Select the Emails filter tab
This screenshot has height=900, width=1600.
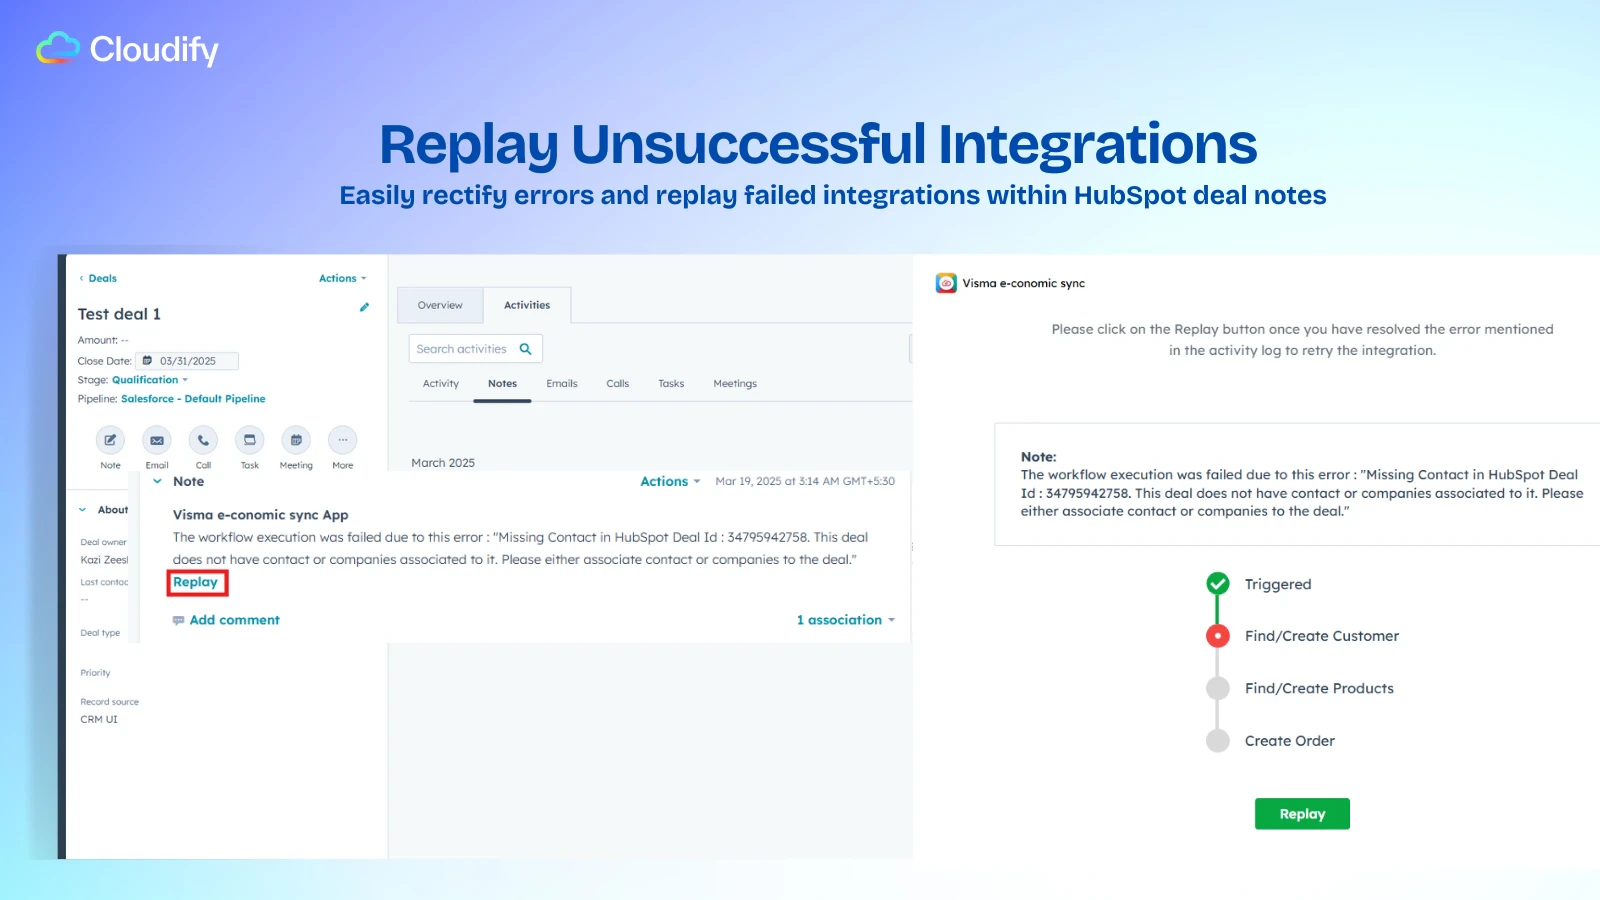pos(562,384)
